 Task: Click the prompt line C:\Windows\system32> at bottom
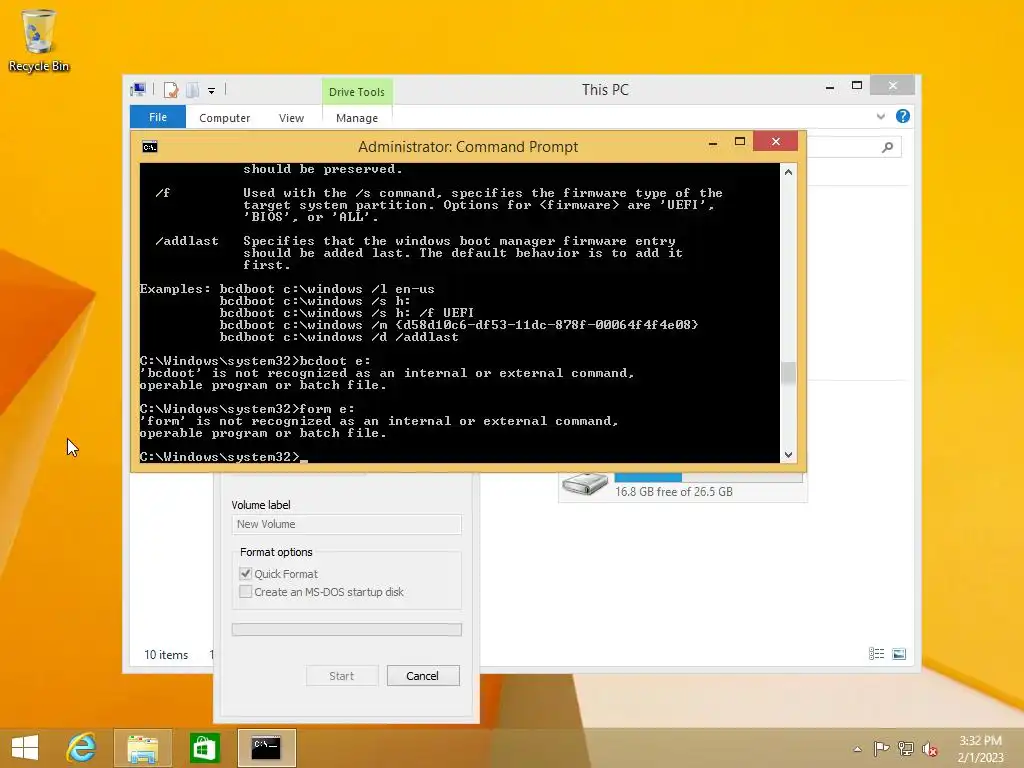click(220, 456)
